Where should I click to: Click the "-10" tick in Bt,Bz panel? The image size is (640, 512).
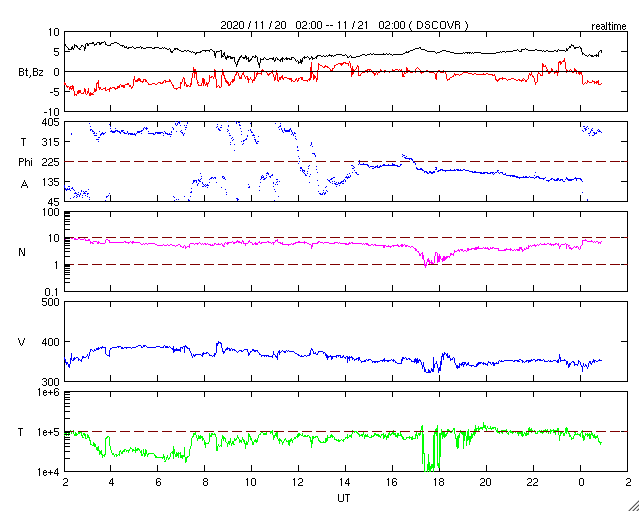(x=53, y=111)
